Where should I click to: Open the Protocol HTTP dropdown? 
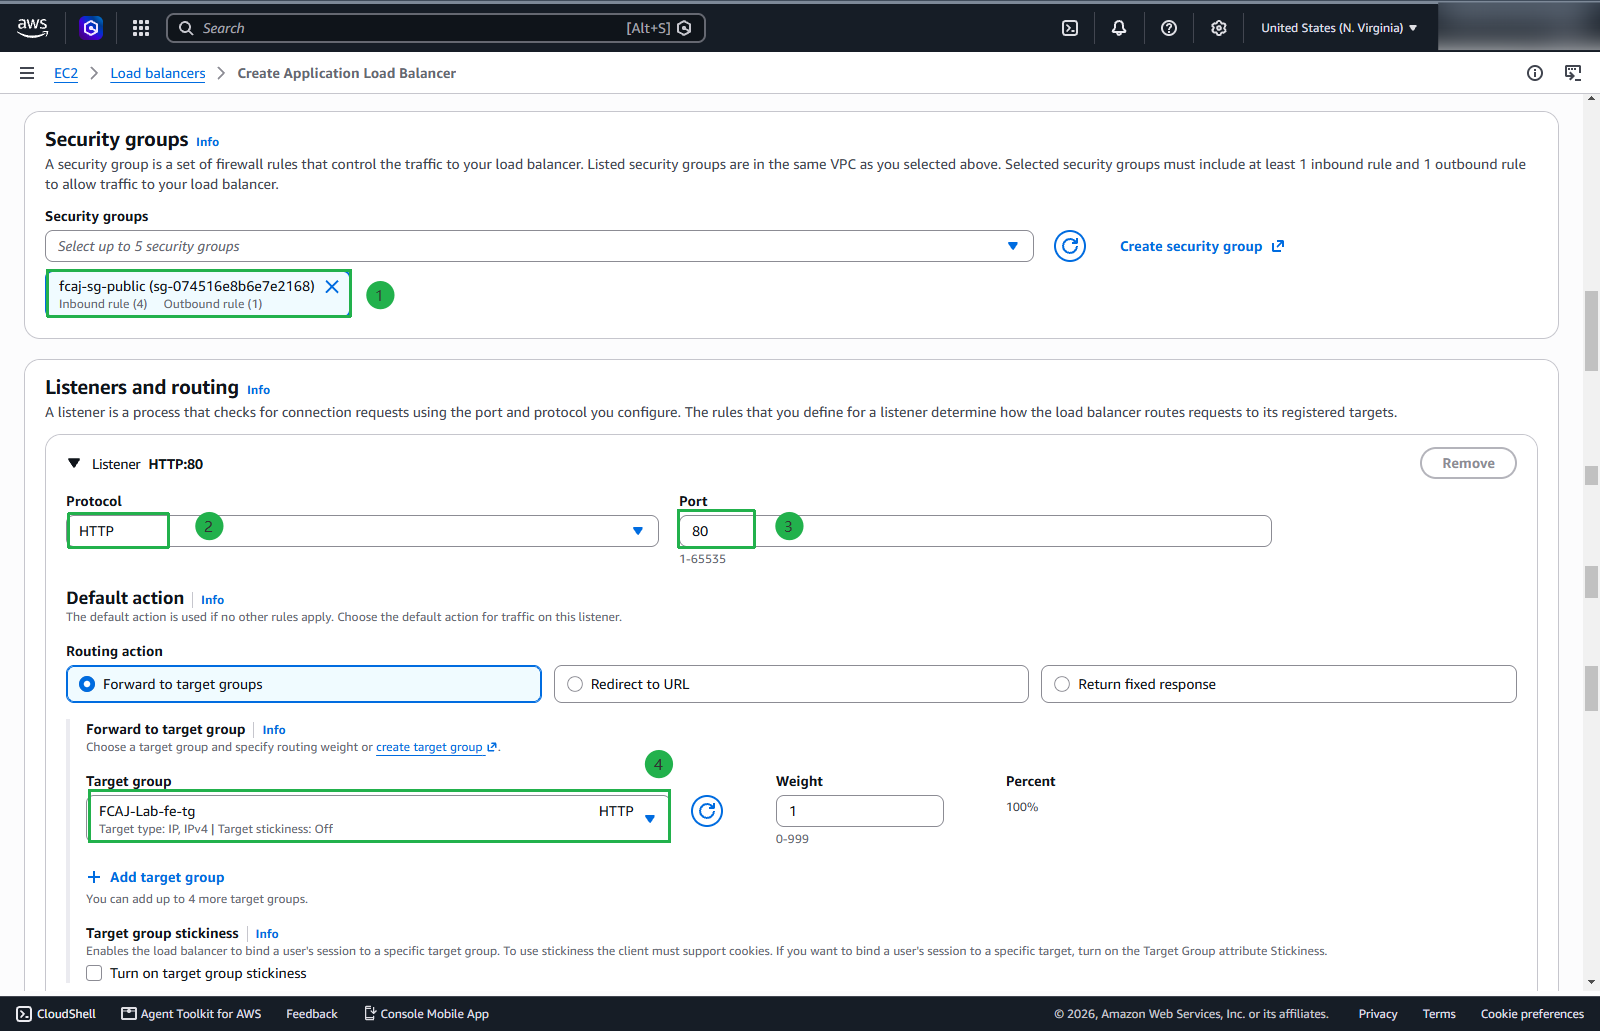coord(362,531)
